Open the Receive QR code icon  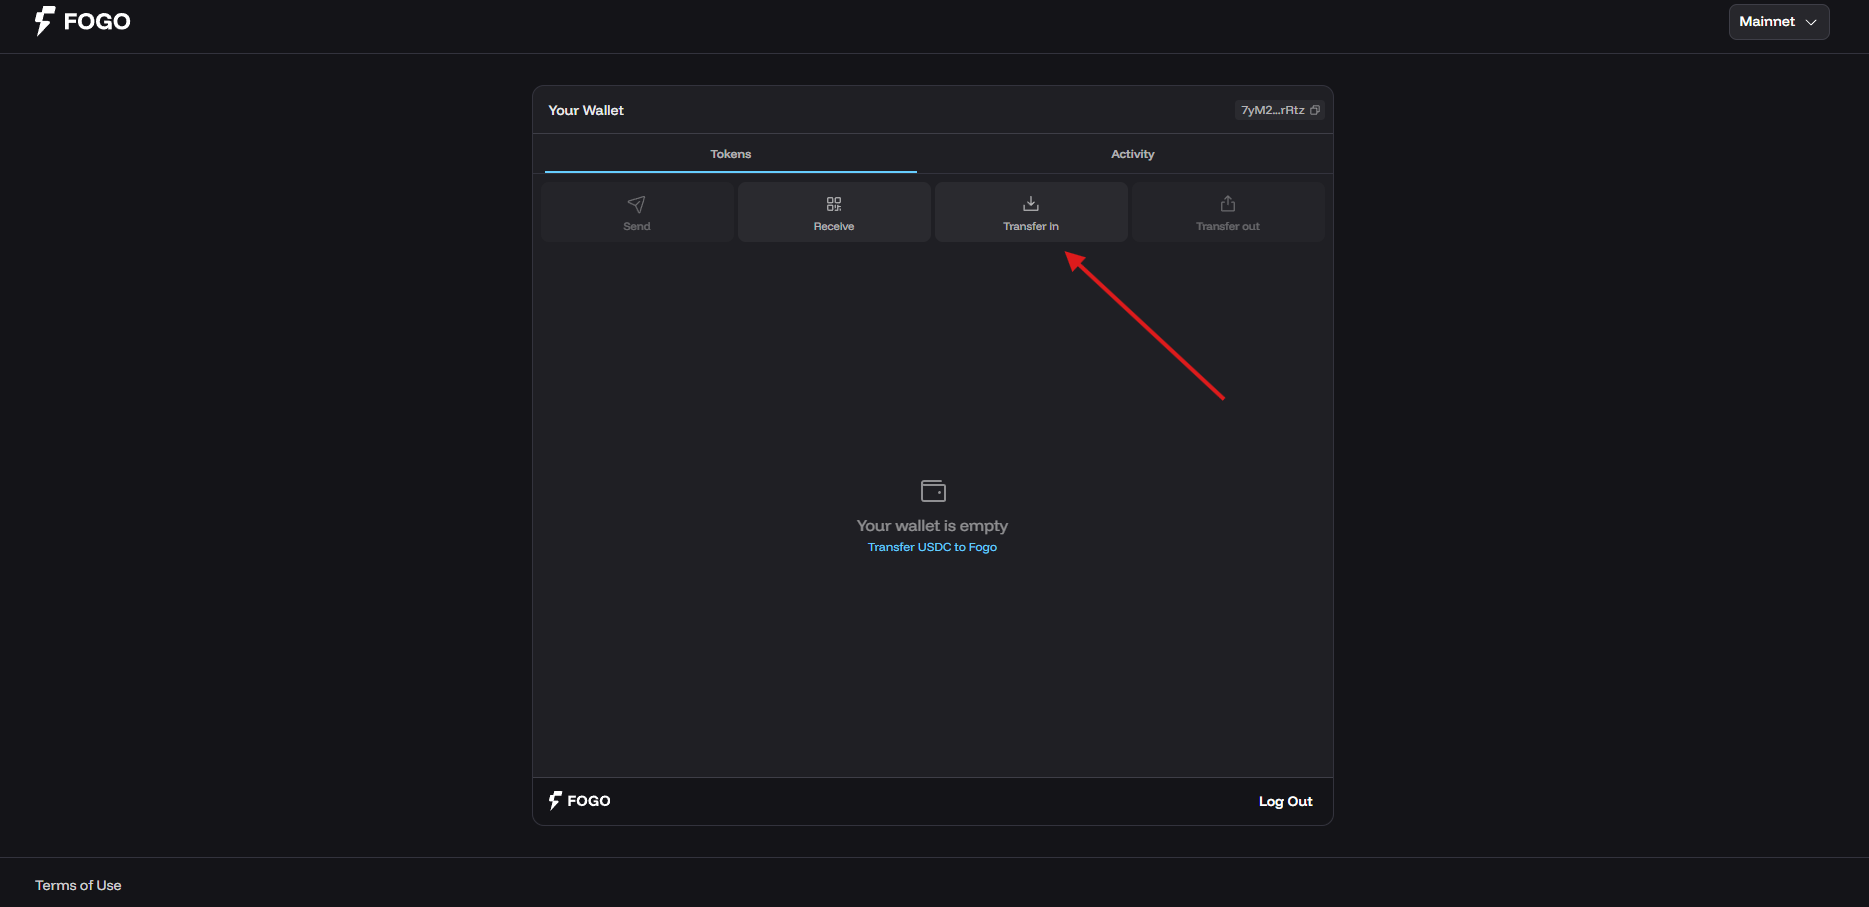pyautogui.click(x=833, y=204)
